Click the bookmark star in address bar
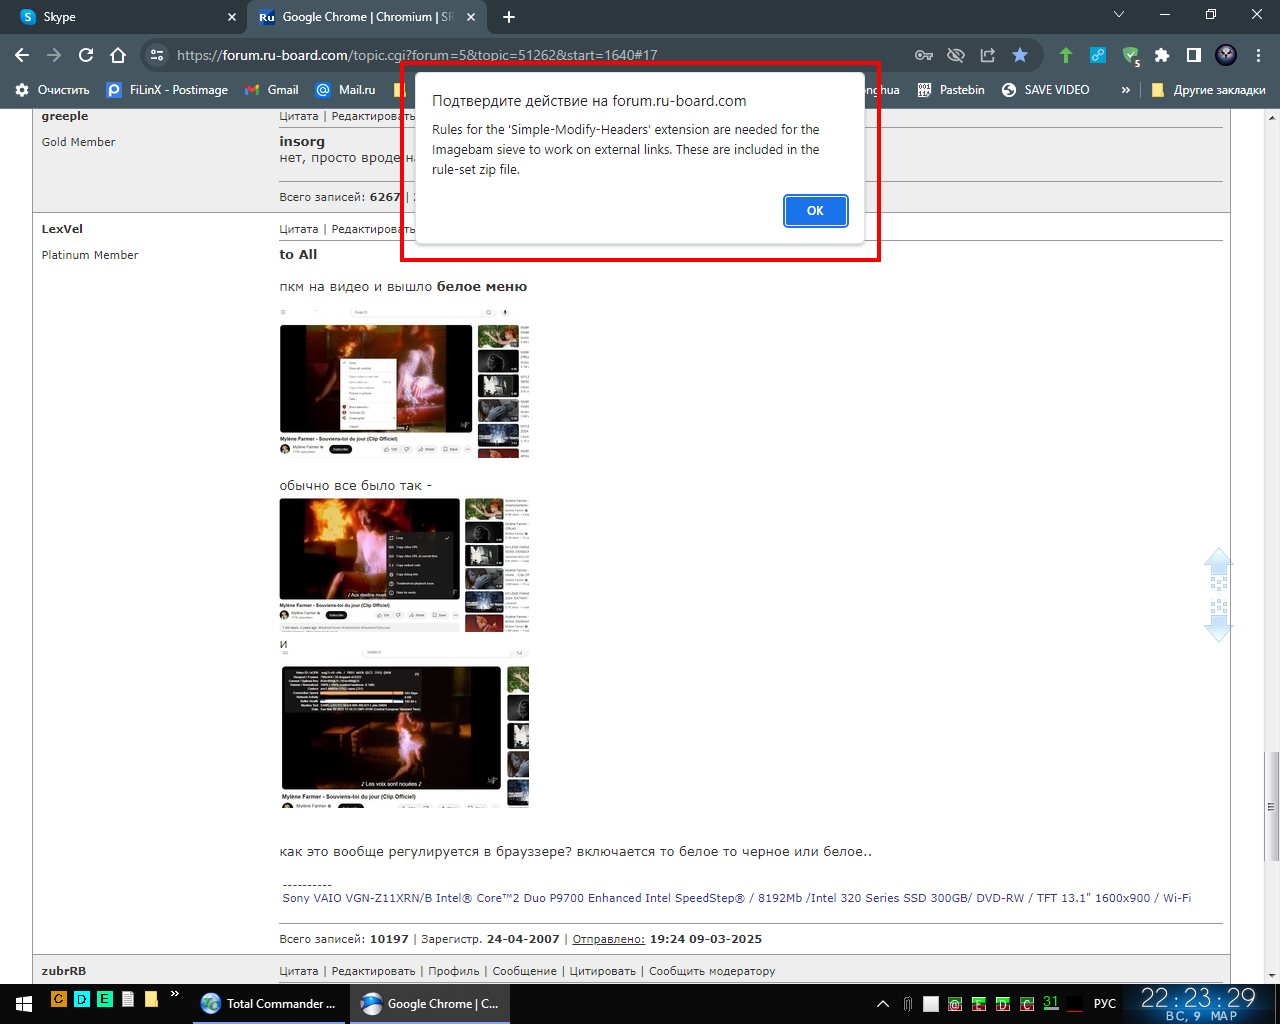 tap(1019, 55)
